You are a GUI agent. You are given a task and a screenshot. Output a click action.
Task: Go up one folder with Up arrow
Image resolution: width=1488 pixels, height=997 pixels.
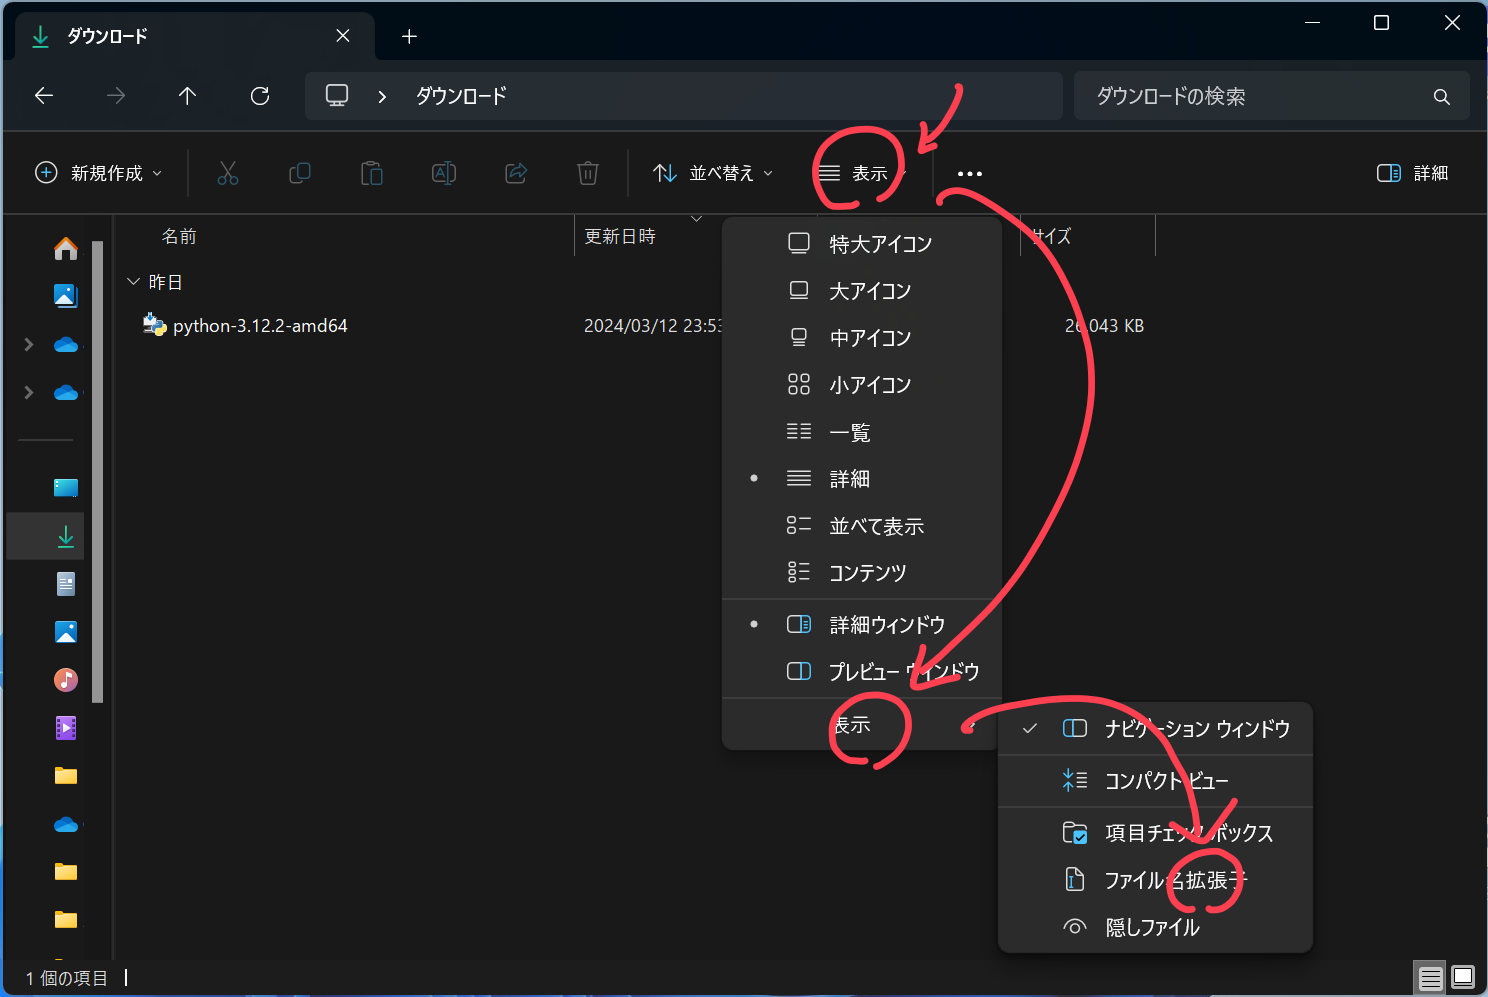(187, 96)
